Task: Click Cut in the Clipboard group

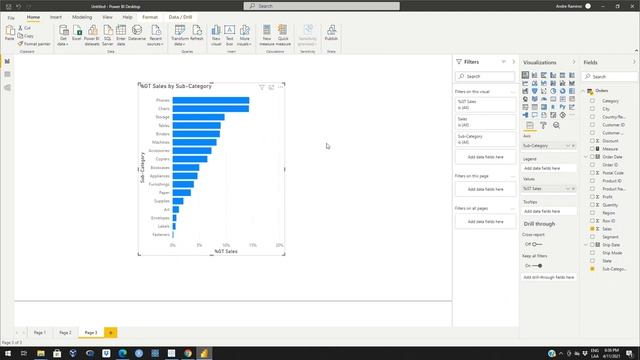Action: point(24,28)
